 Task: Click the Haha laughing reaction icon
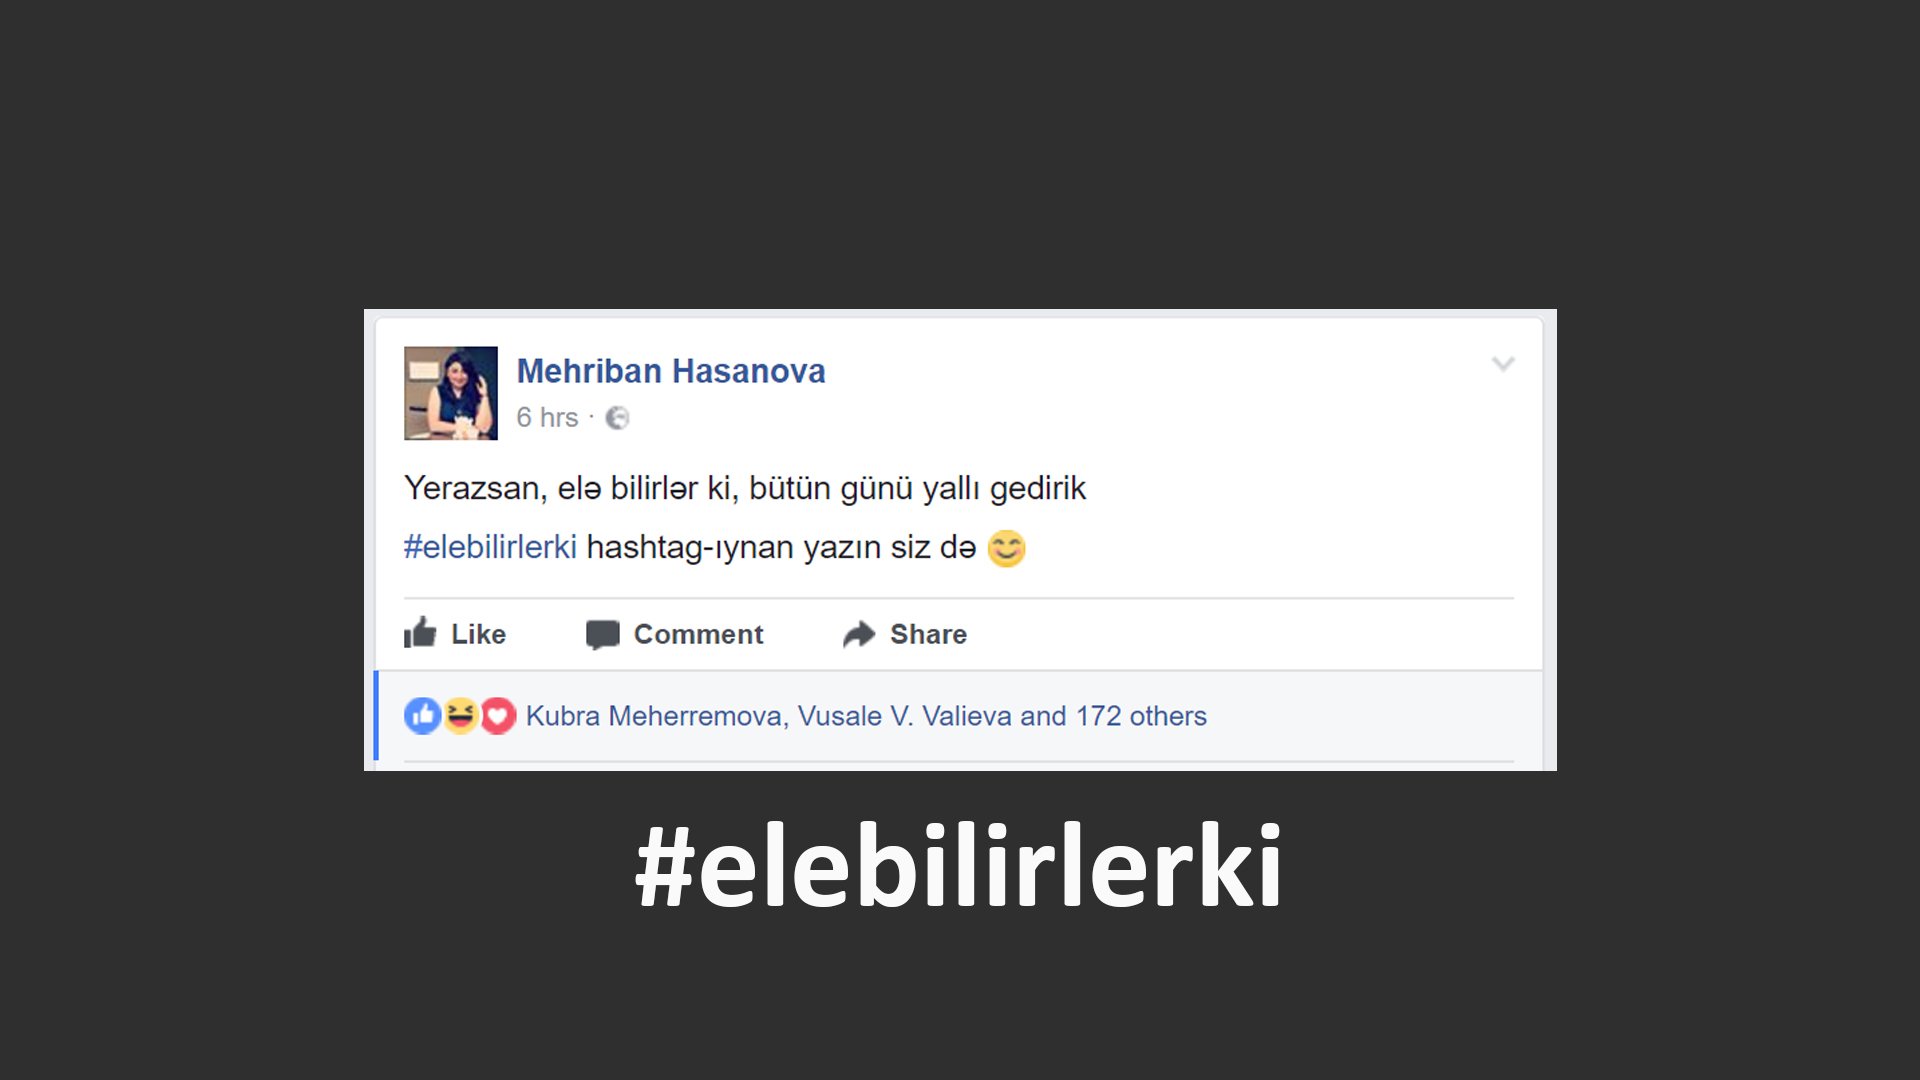point(460,716)
